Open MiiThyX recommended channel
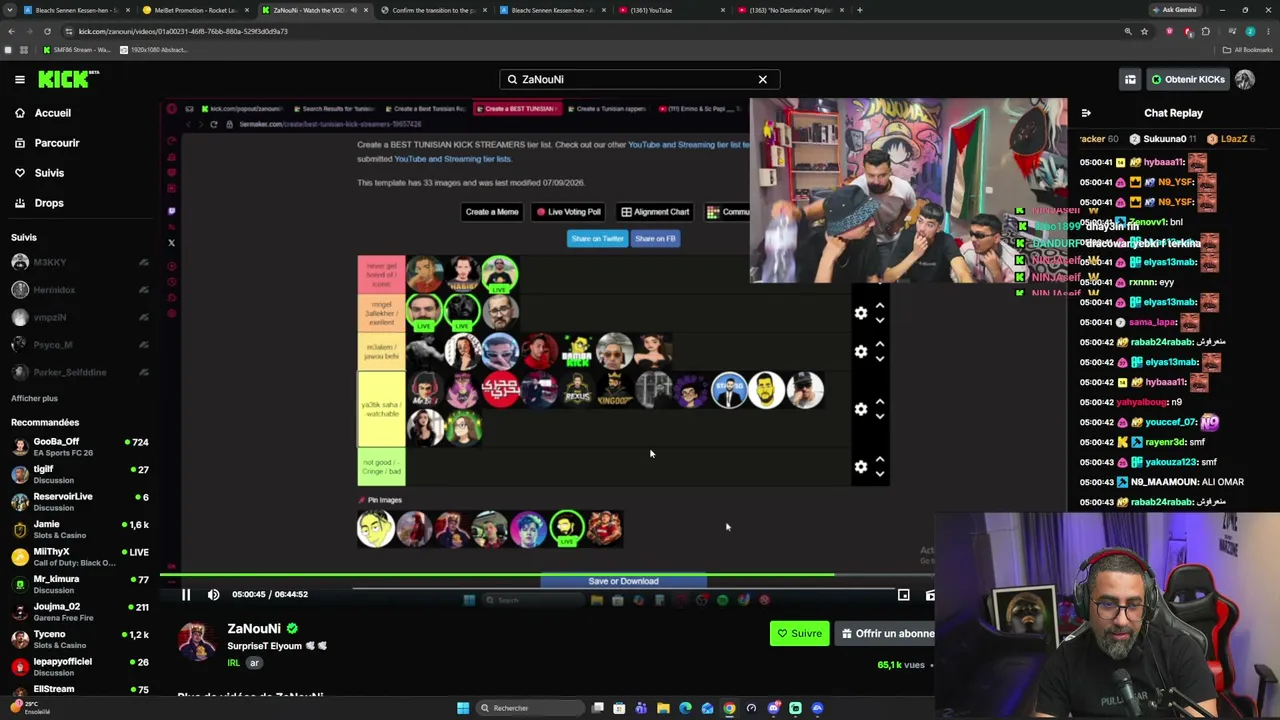This screenshot has width=1280, height=720. point(80,557)
